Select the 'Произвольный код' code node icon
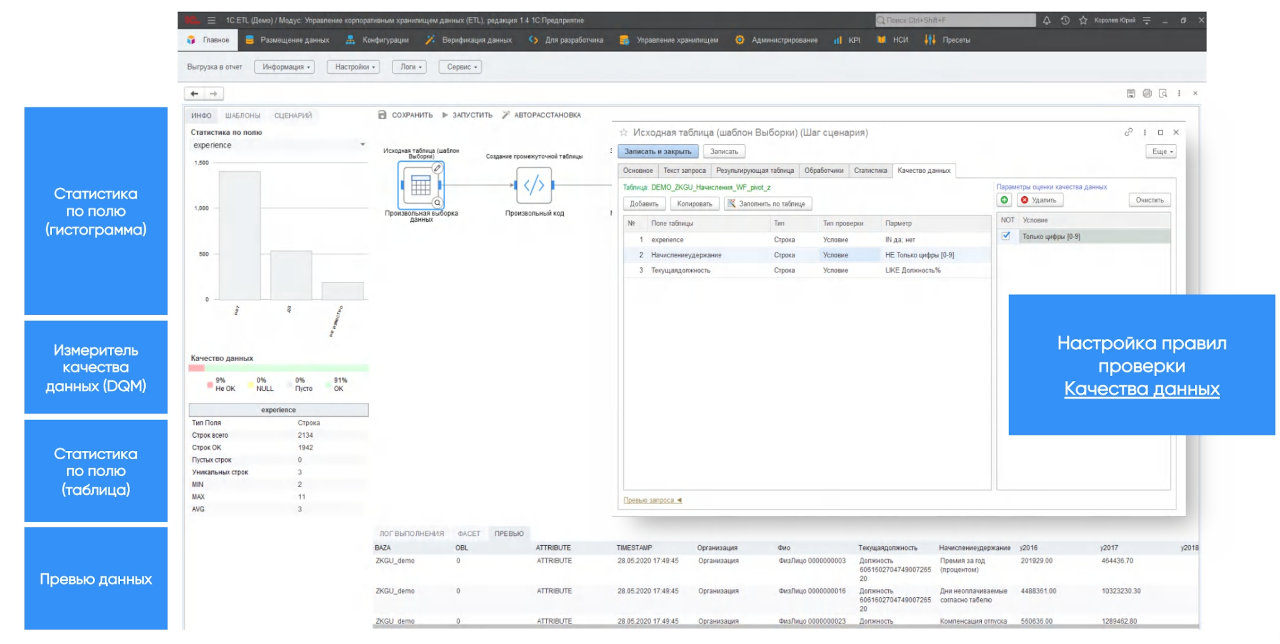The height and width of the screenshot is (644, 1280). [534, 184]
